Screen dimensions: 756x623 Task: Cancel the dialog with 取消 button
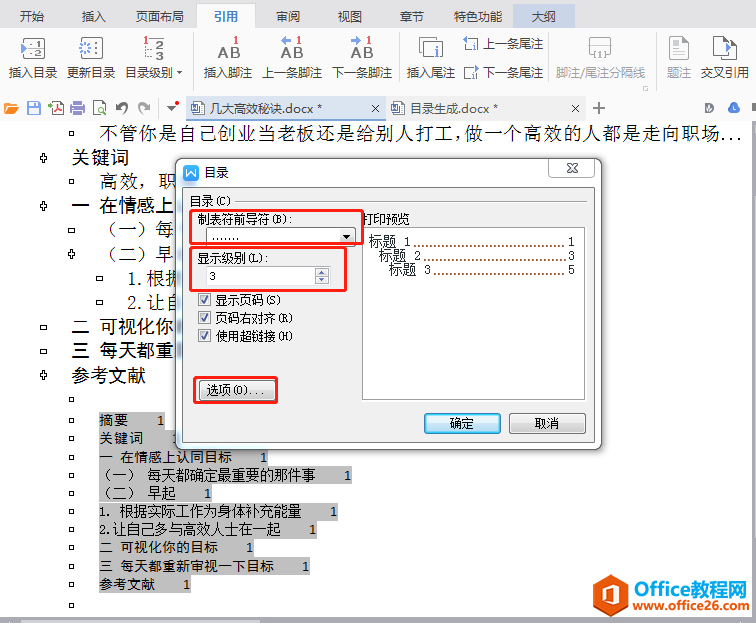547,423
